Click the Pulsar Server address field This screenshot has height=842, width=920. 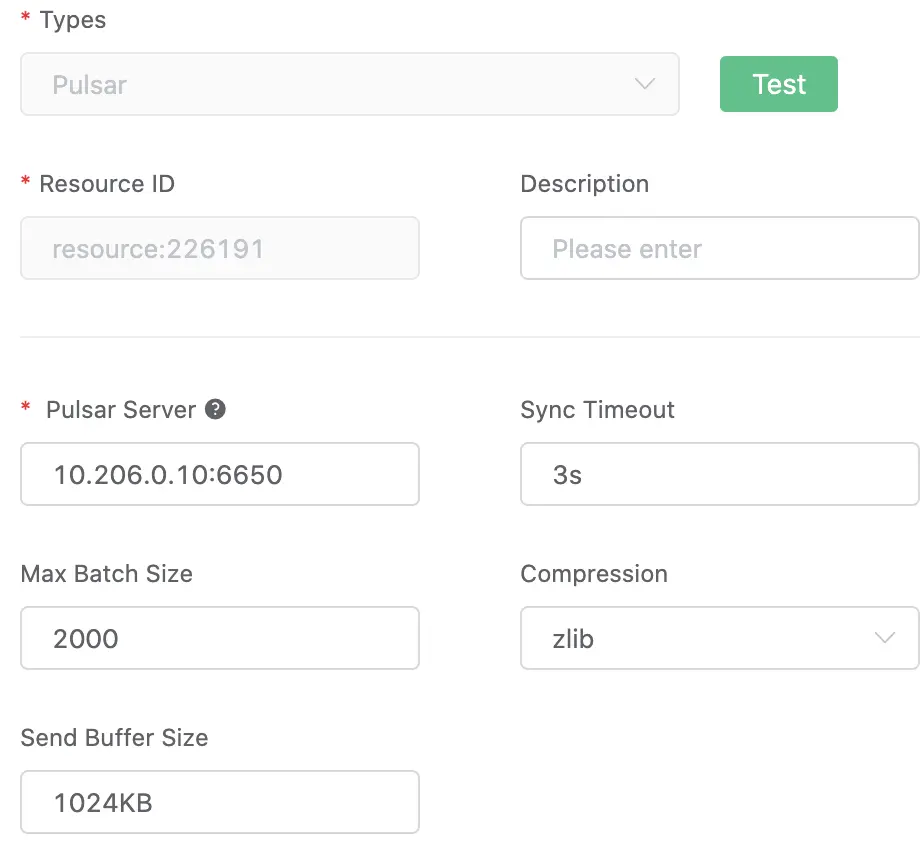pyautogui.click(x=220, y=474)
